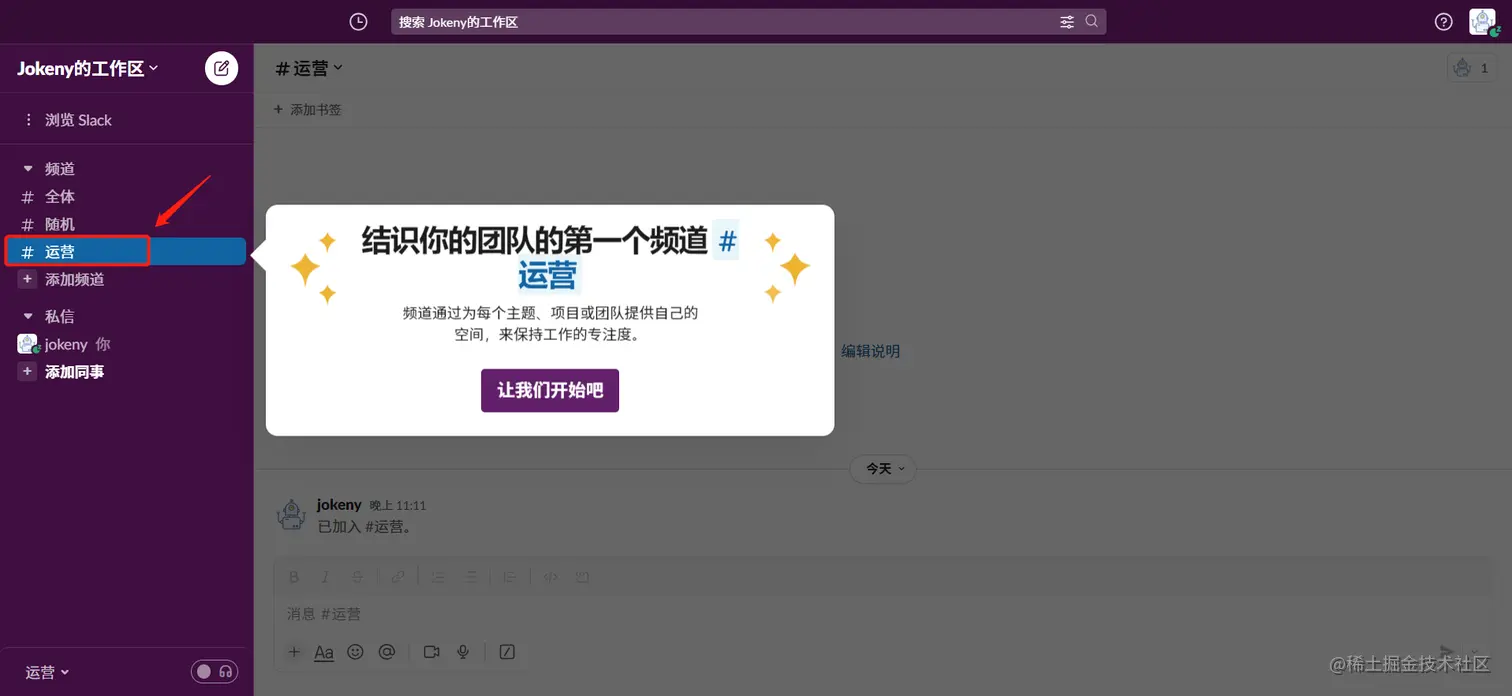
Task: Click the 编辑说明 link
Action: point(870,351)
